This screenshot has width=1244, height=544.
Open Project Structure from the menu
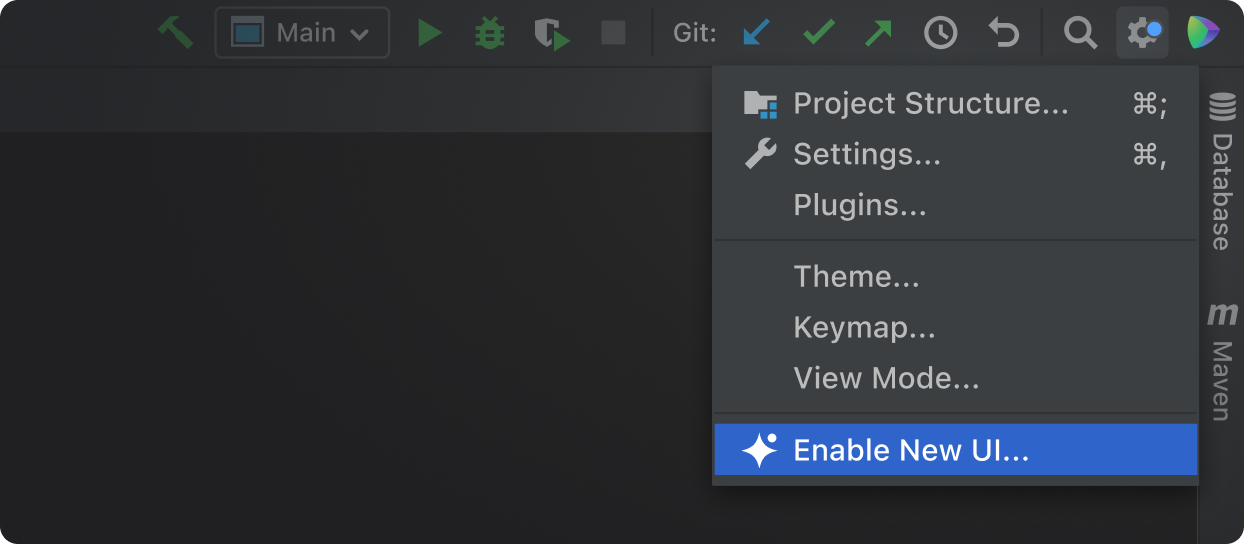pos(930,103)
